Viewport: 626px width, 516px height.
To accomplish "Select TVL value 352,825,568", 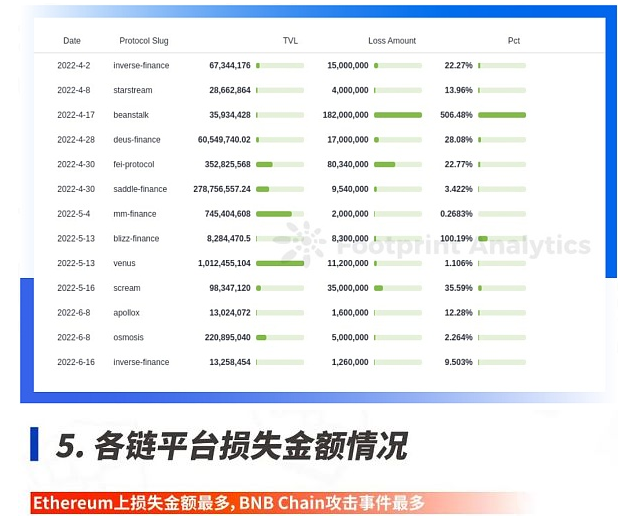I will point(228,165).
